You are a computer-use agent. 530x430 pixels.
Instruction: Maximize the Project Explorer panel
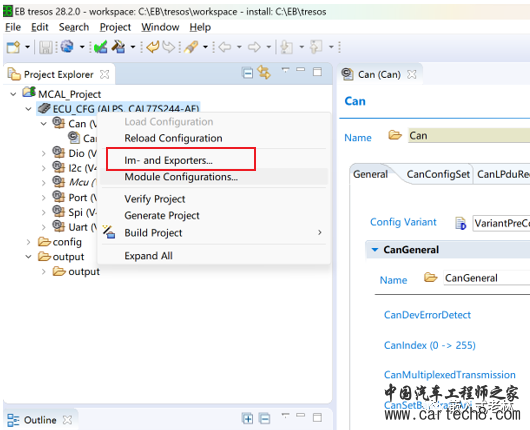(317, 72)
